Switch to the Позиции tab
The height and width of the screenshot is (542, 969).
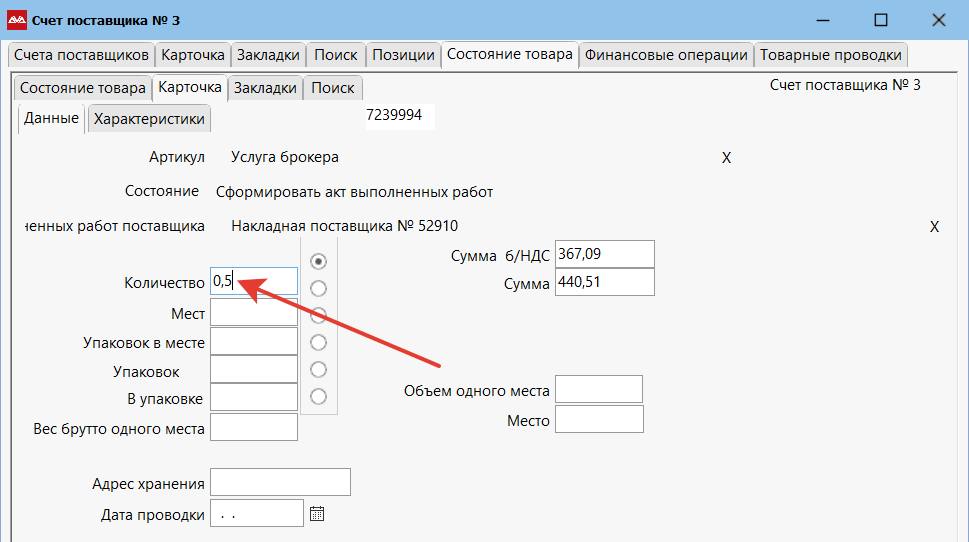coord(401,55)
